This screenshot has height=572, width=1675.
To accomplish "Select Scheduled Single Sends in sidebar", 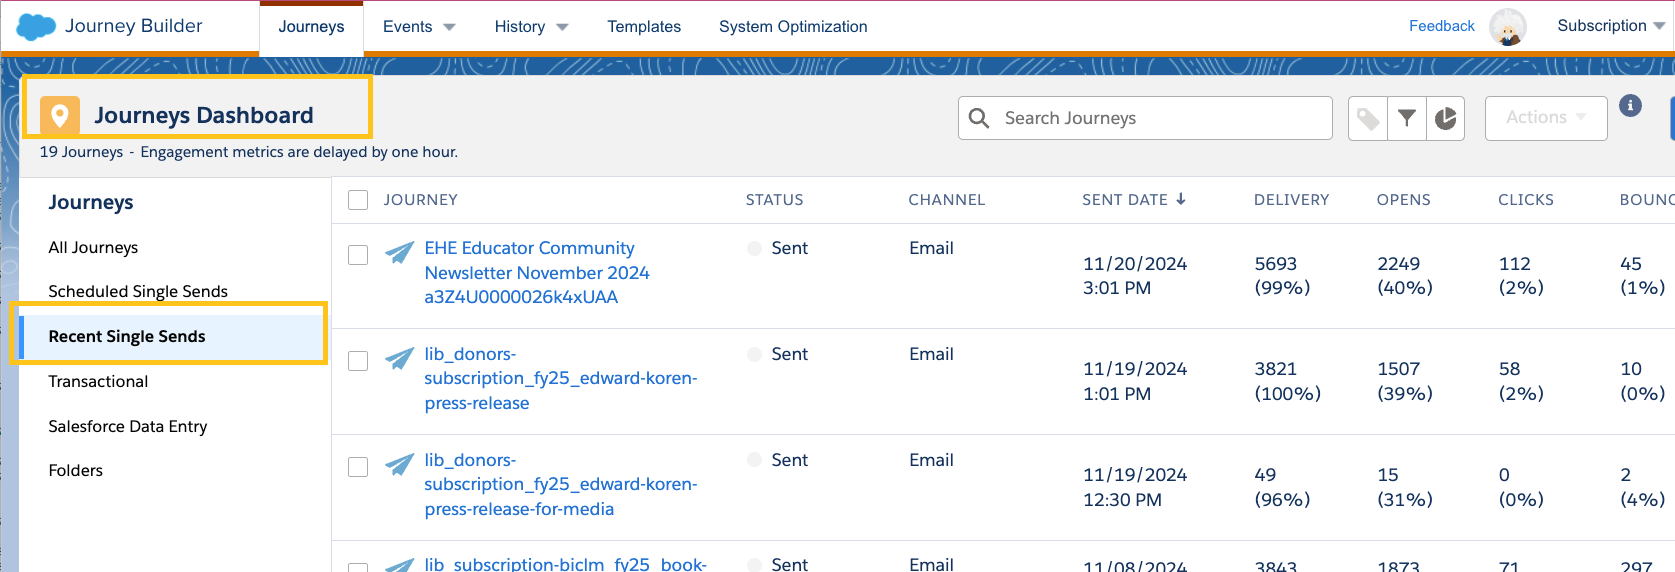I will coord(138,291).
